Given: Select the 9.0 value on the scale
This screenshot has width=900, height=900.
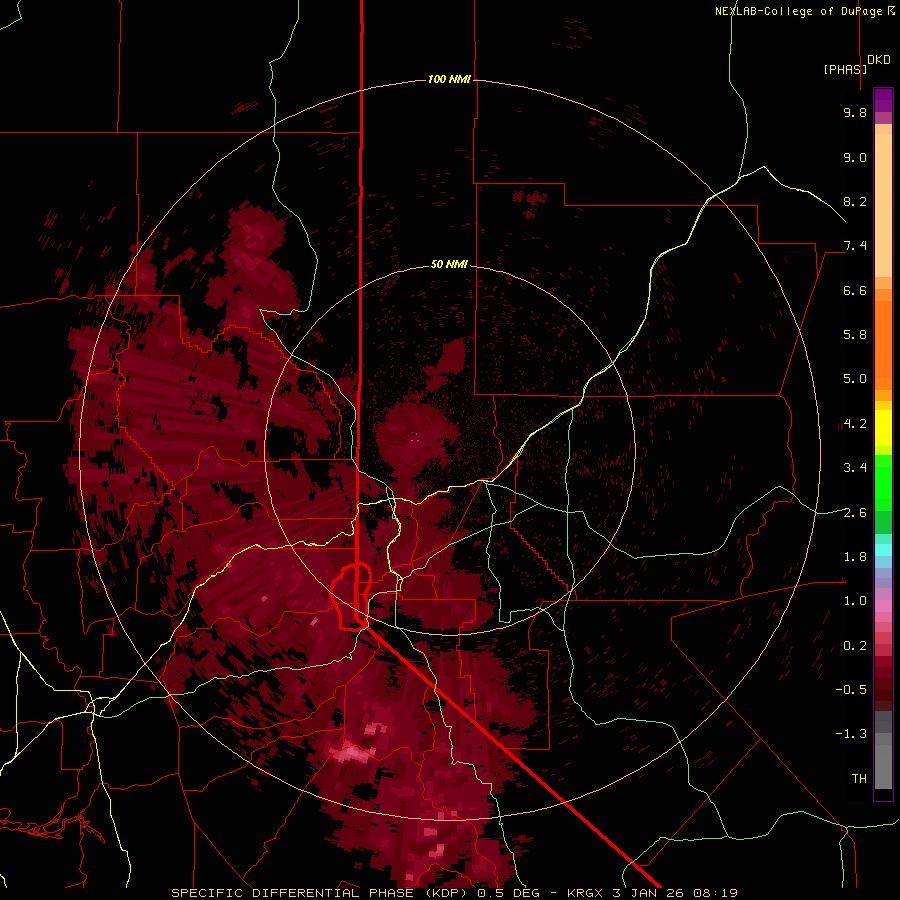Looking at the screenshot, I should tap(855, 157).
